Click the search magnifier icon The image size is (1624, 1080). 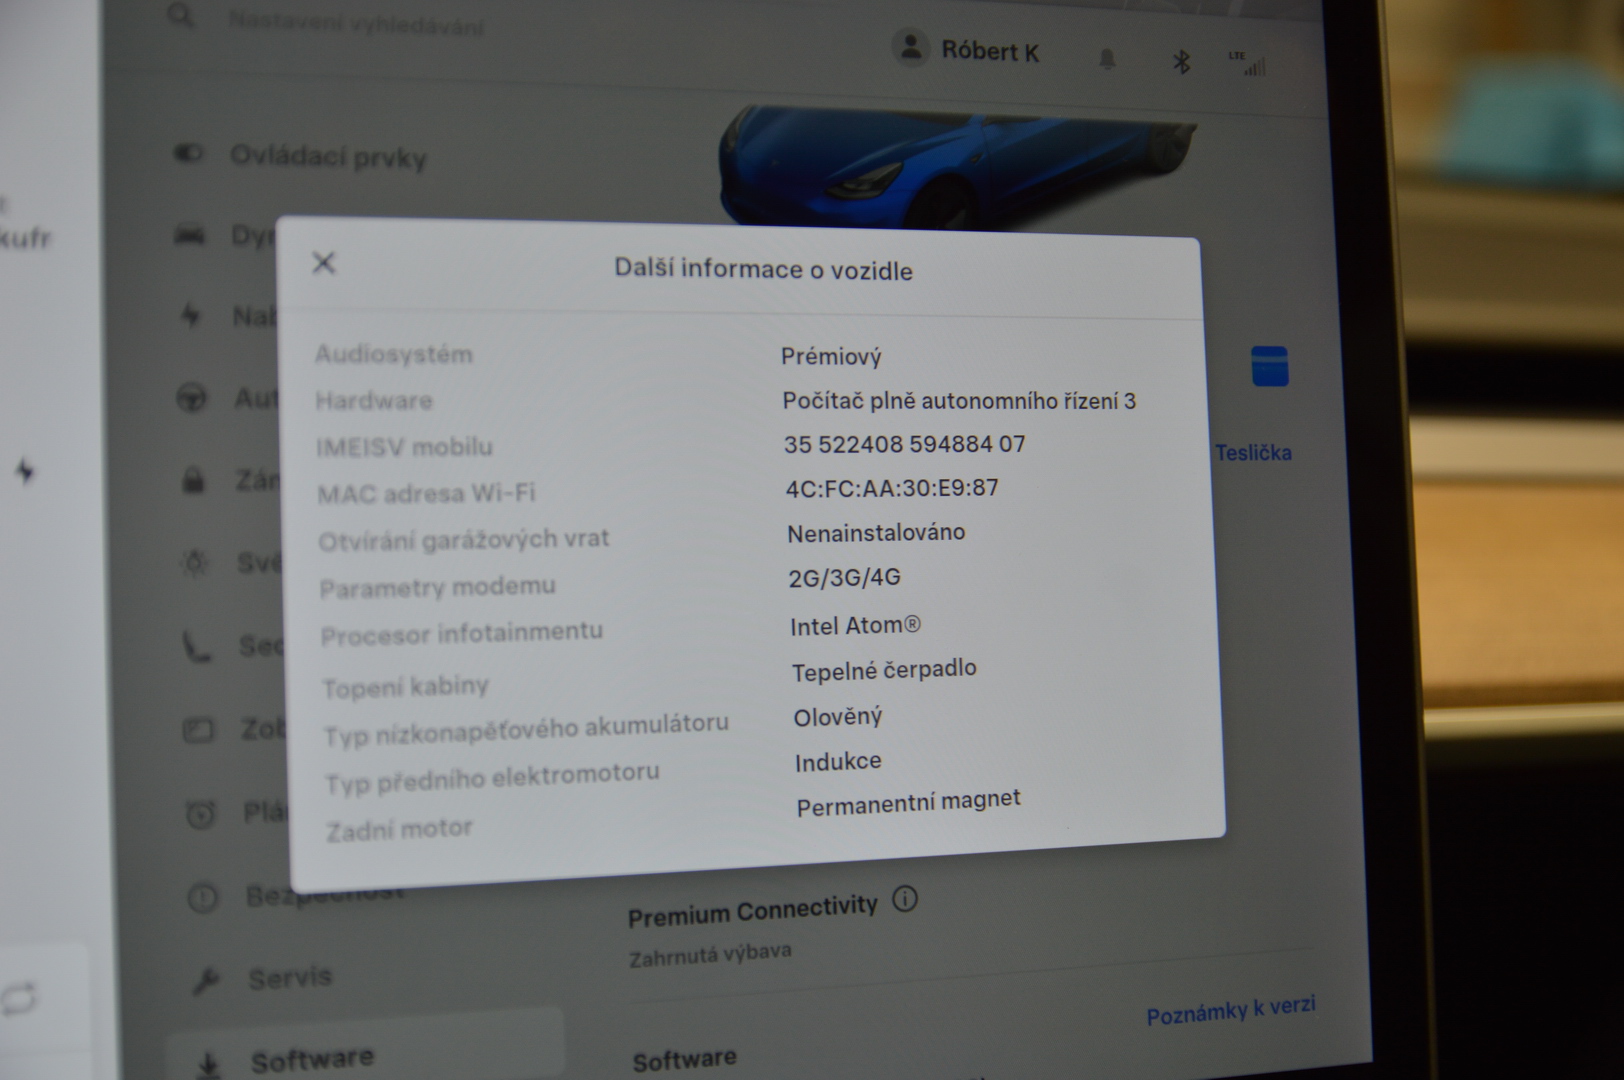pyautogui.click(x=181, y=16)
